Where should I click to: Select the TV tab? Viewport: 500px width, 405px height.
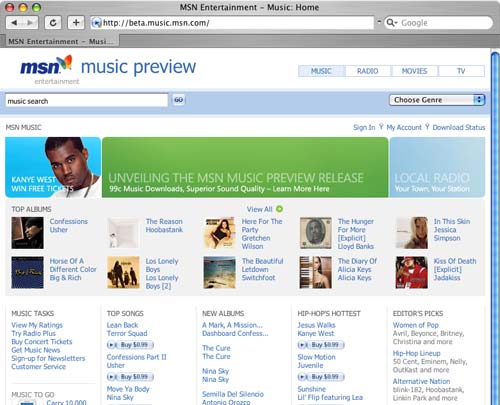click(461, 71)
